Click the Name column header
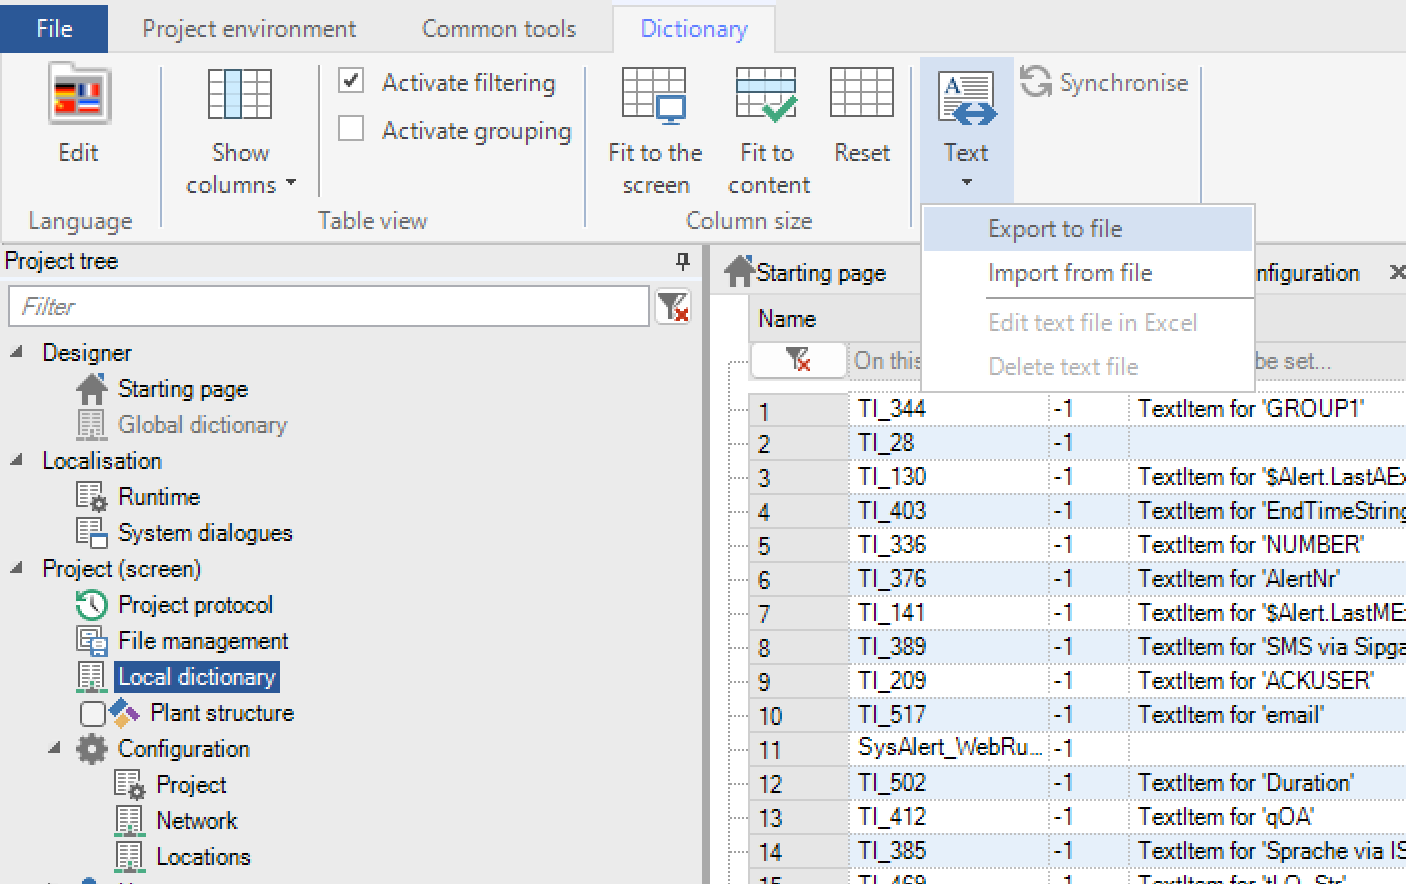This screenshot has height=884, width=1406. coord(787,319)
